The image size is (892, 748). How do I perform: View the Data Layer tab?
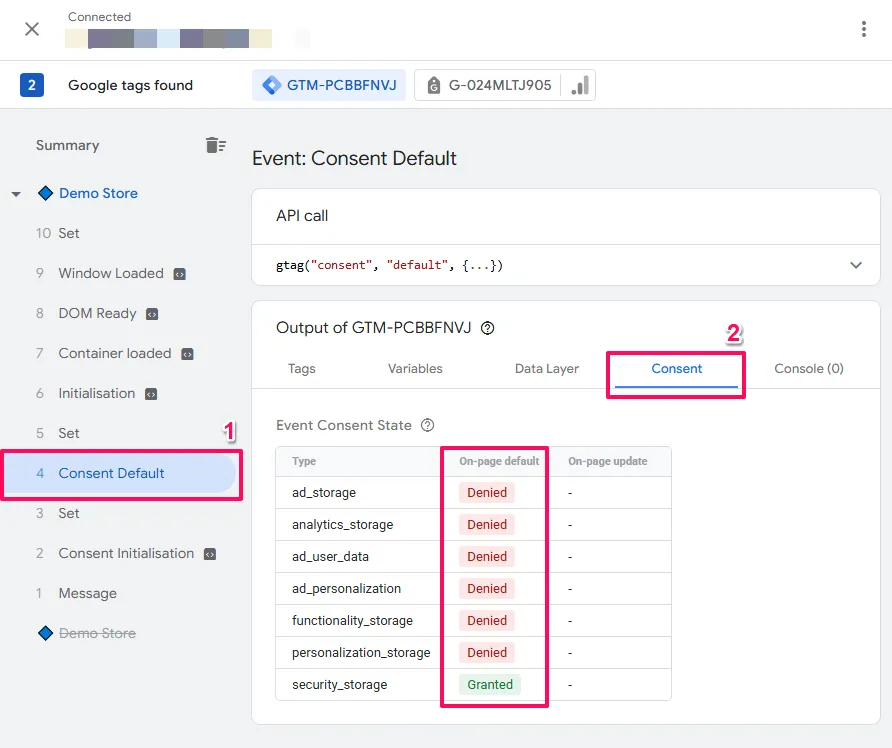point(547,368)
